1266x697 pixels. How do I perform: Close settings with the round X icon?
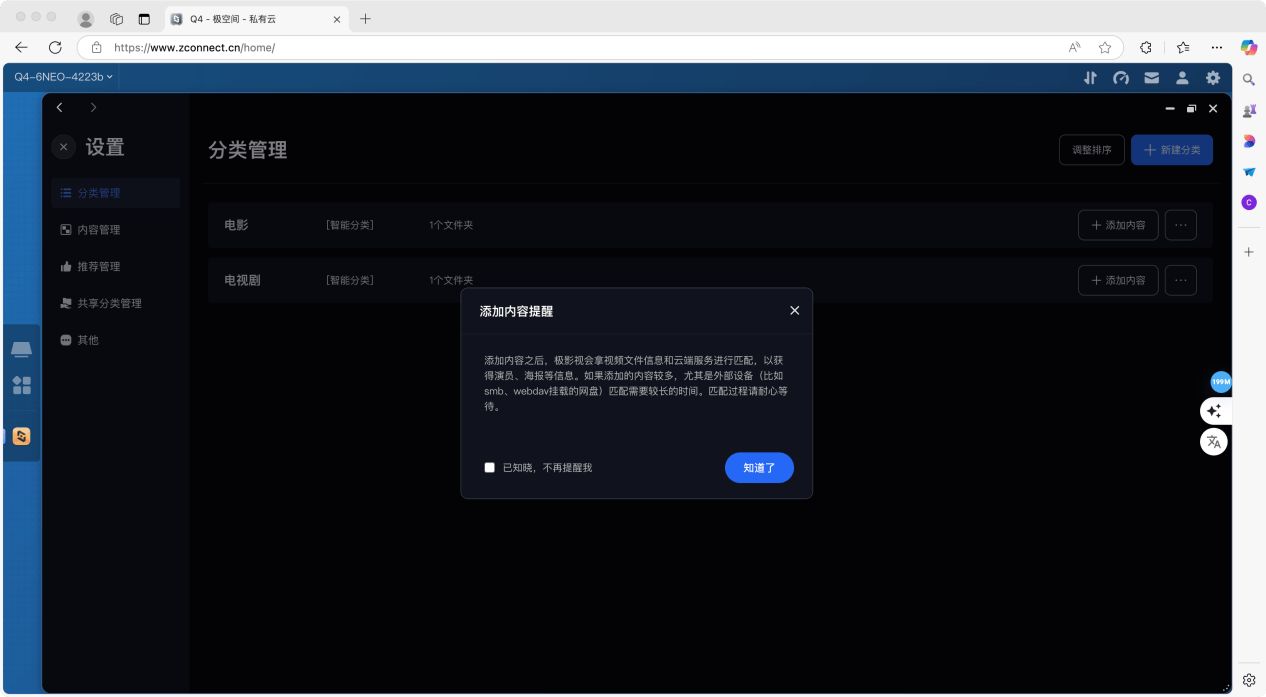[x=63, y=147]
